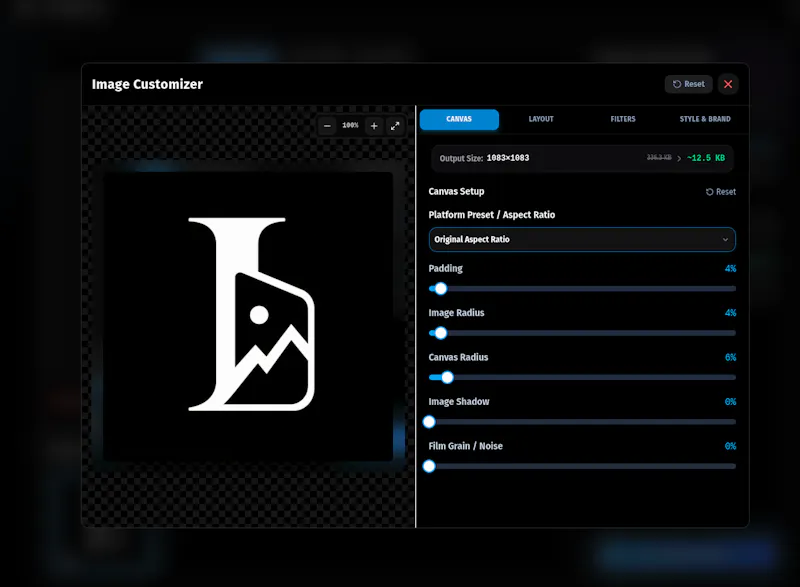
Task: Open the Layout tab
Action: coord(541,119)
